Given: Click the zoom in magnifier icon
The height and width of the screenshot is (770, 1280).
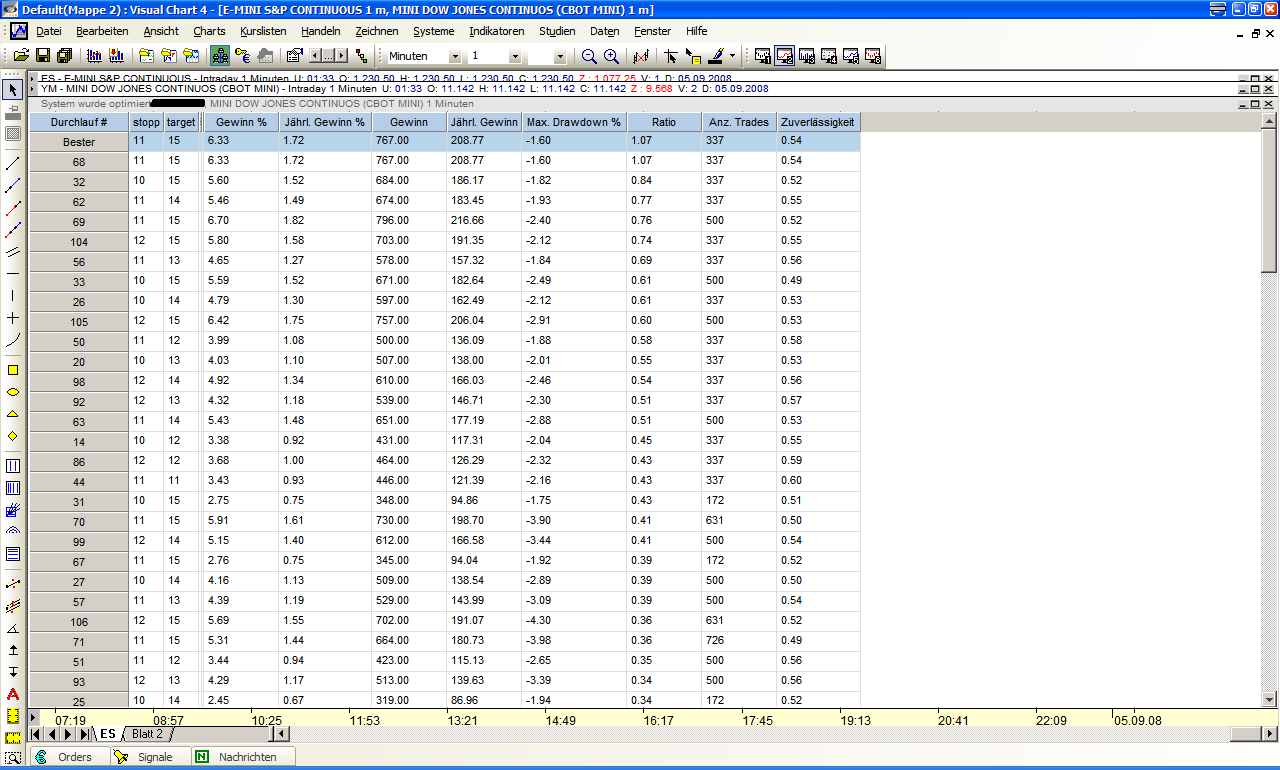Looking at the screenshot, I should [611, 56].
